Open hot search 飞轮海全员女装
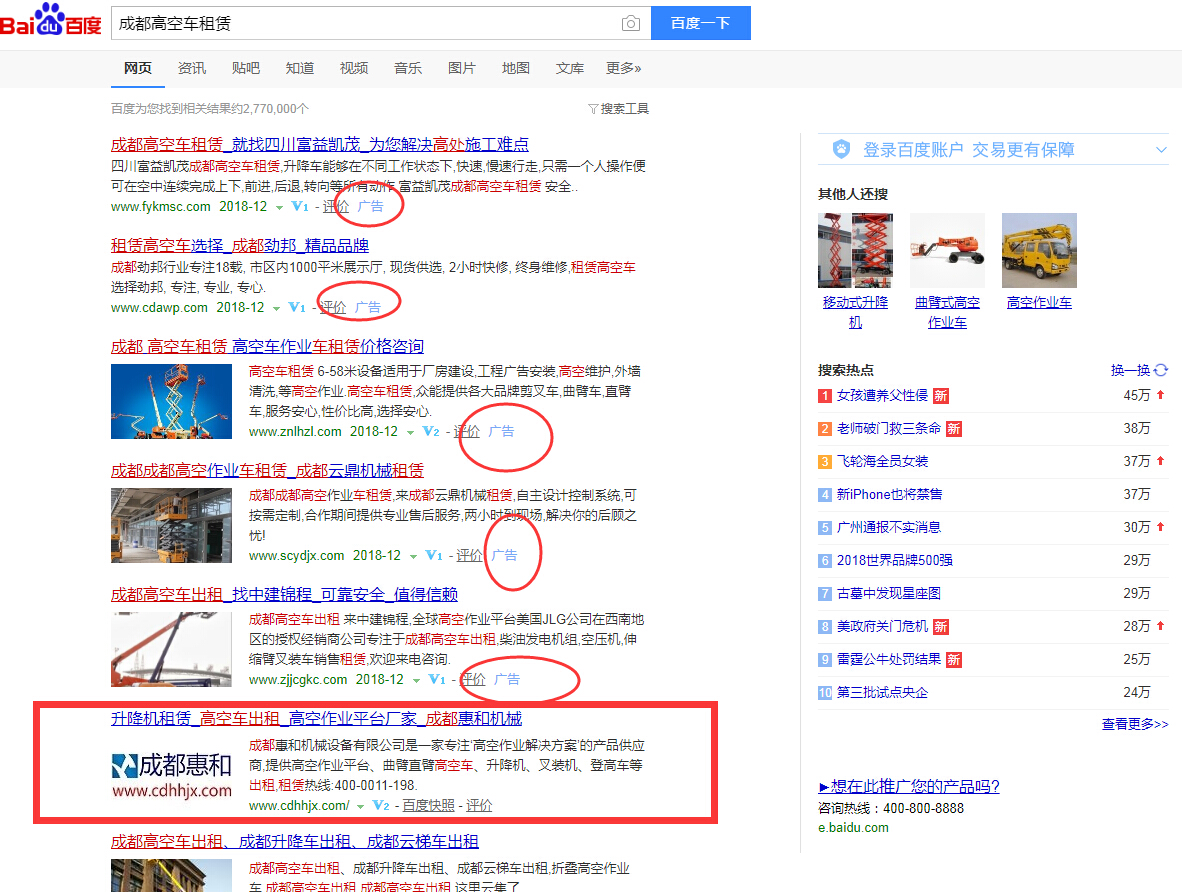 [x=882, y=461]
